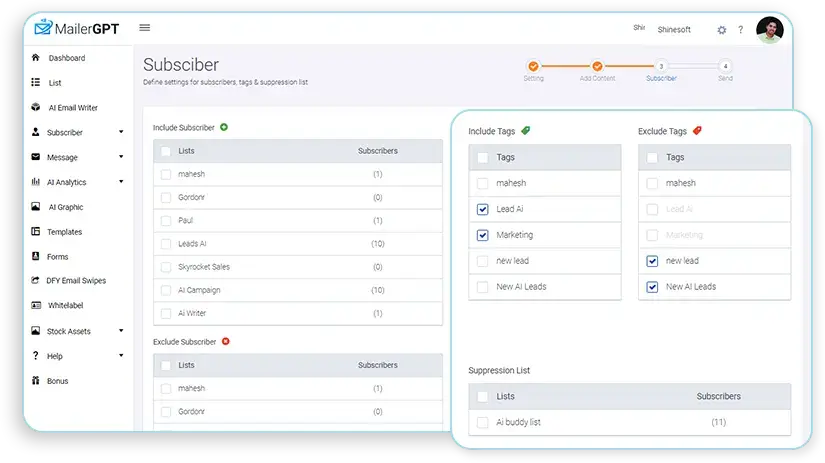The width and height of the screenshot is (825, 463).
Task: Click green plus icon beside Include Subscriber
Action: 224,127
